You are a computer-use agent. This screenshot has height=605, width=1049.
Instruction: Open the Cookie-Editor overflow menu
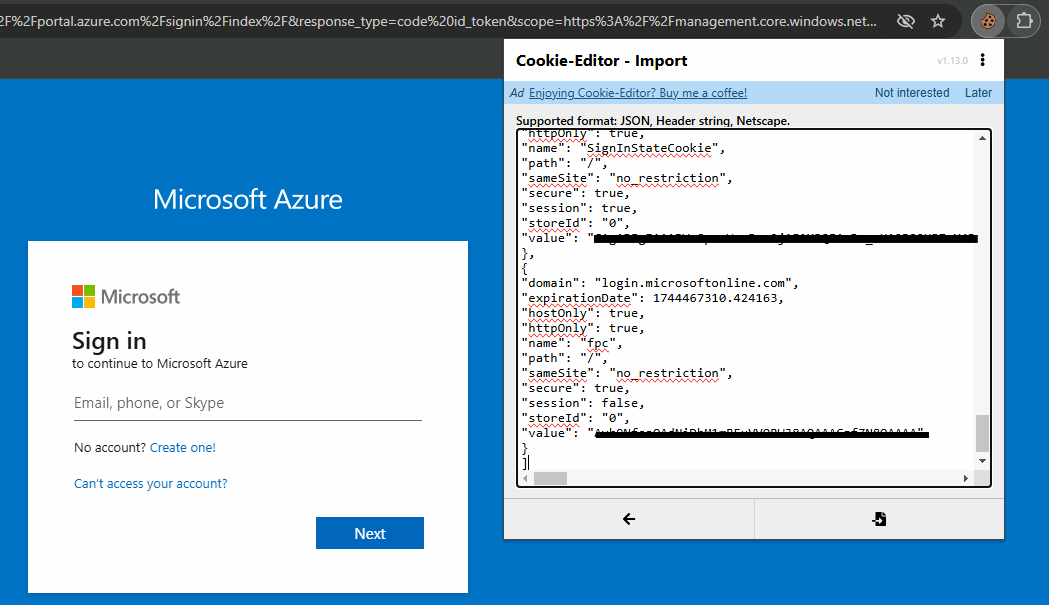click(982, 61)
